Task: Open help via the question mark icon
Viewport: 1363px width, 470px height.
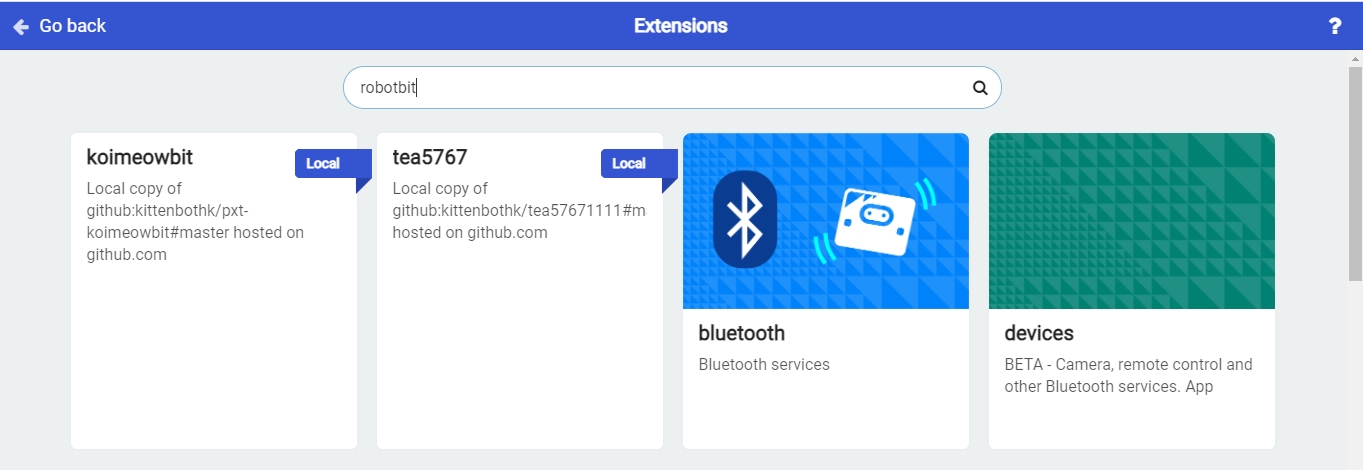Action: 1334,27
